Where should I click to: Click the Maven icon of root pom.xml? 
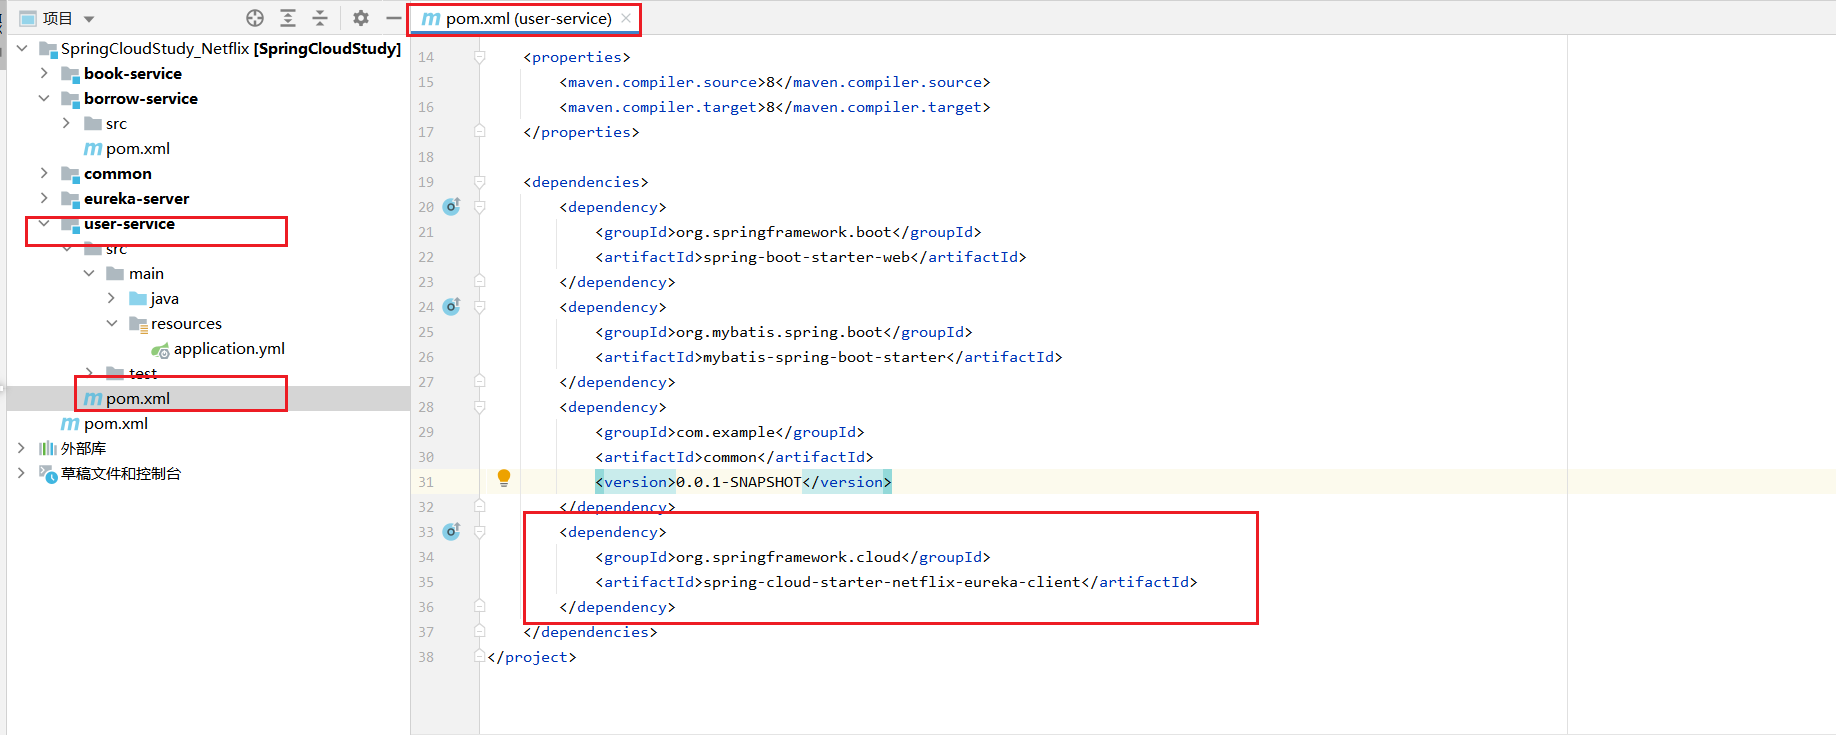[x=71, y=423]
